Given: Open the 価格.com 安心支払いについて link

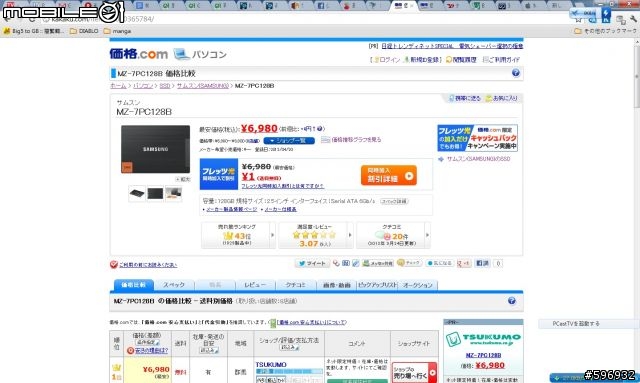Looking at the screenshot, I should (311, 323).
